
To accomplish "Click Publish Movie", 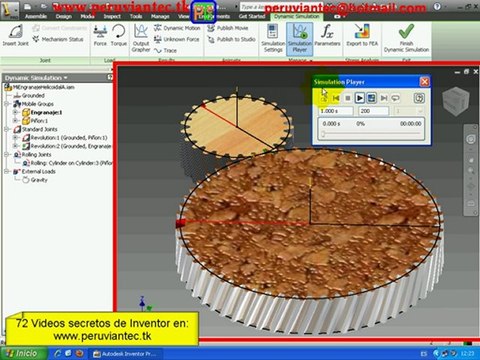I will coord(227,28).
